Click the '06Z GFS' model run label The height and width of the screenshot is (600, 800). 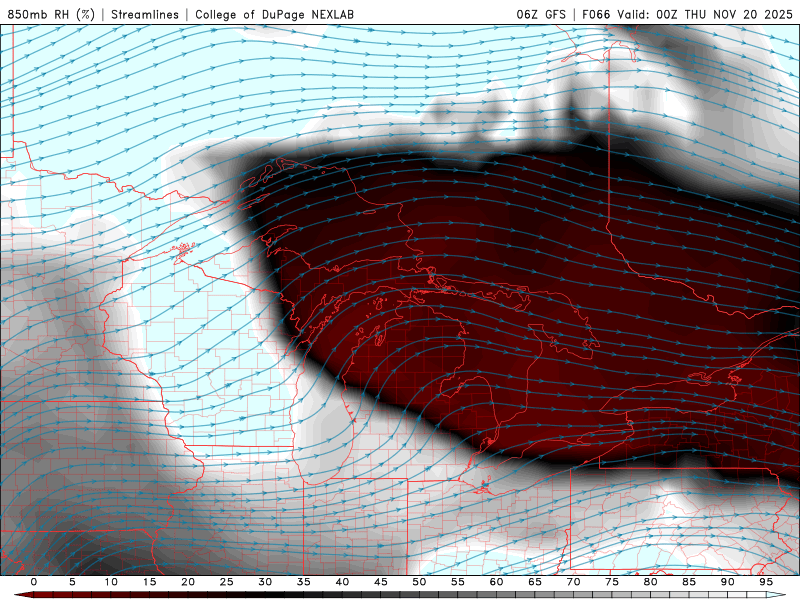tap(541, 14)
